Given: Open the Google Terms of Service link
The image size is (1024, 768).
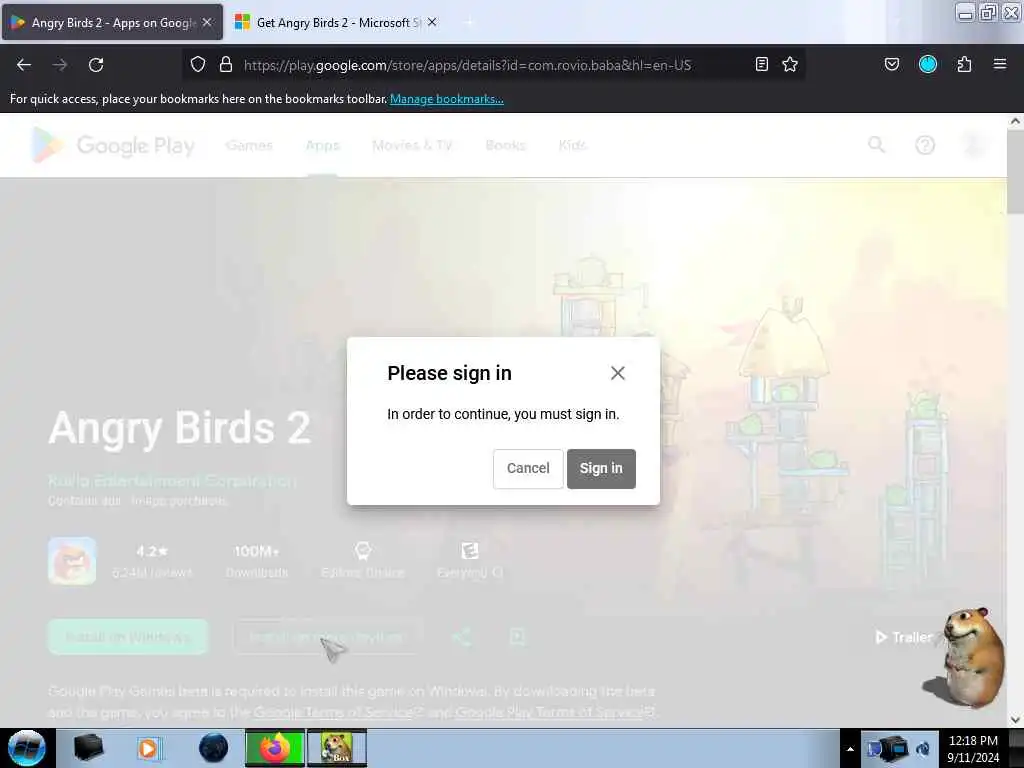Looking at the screenshot, I should [335, 712].
